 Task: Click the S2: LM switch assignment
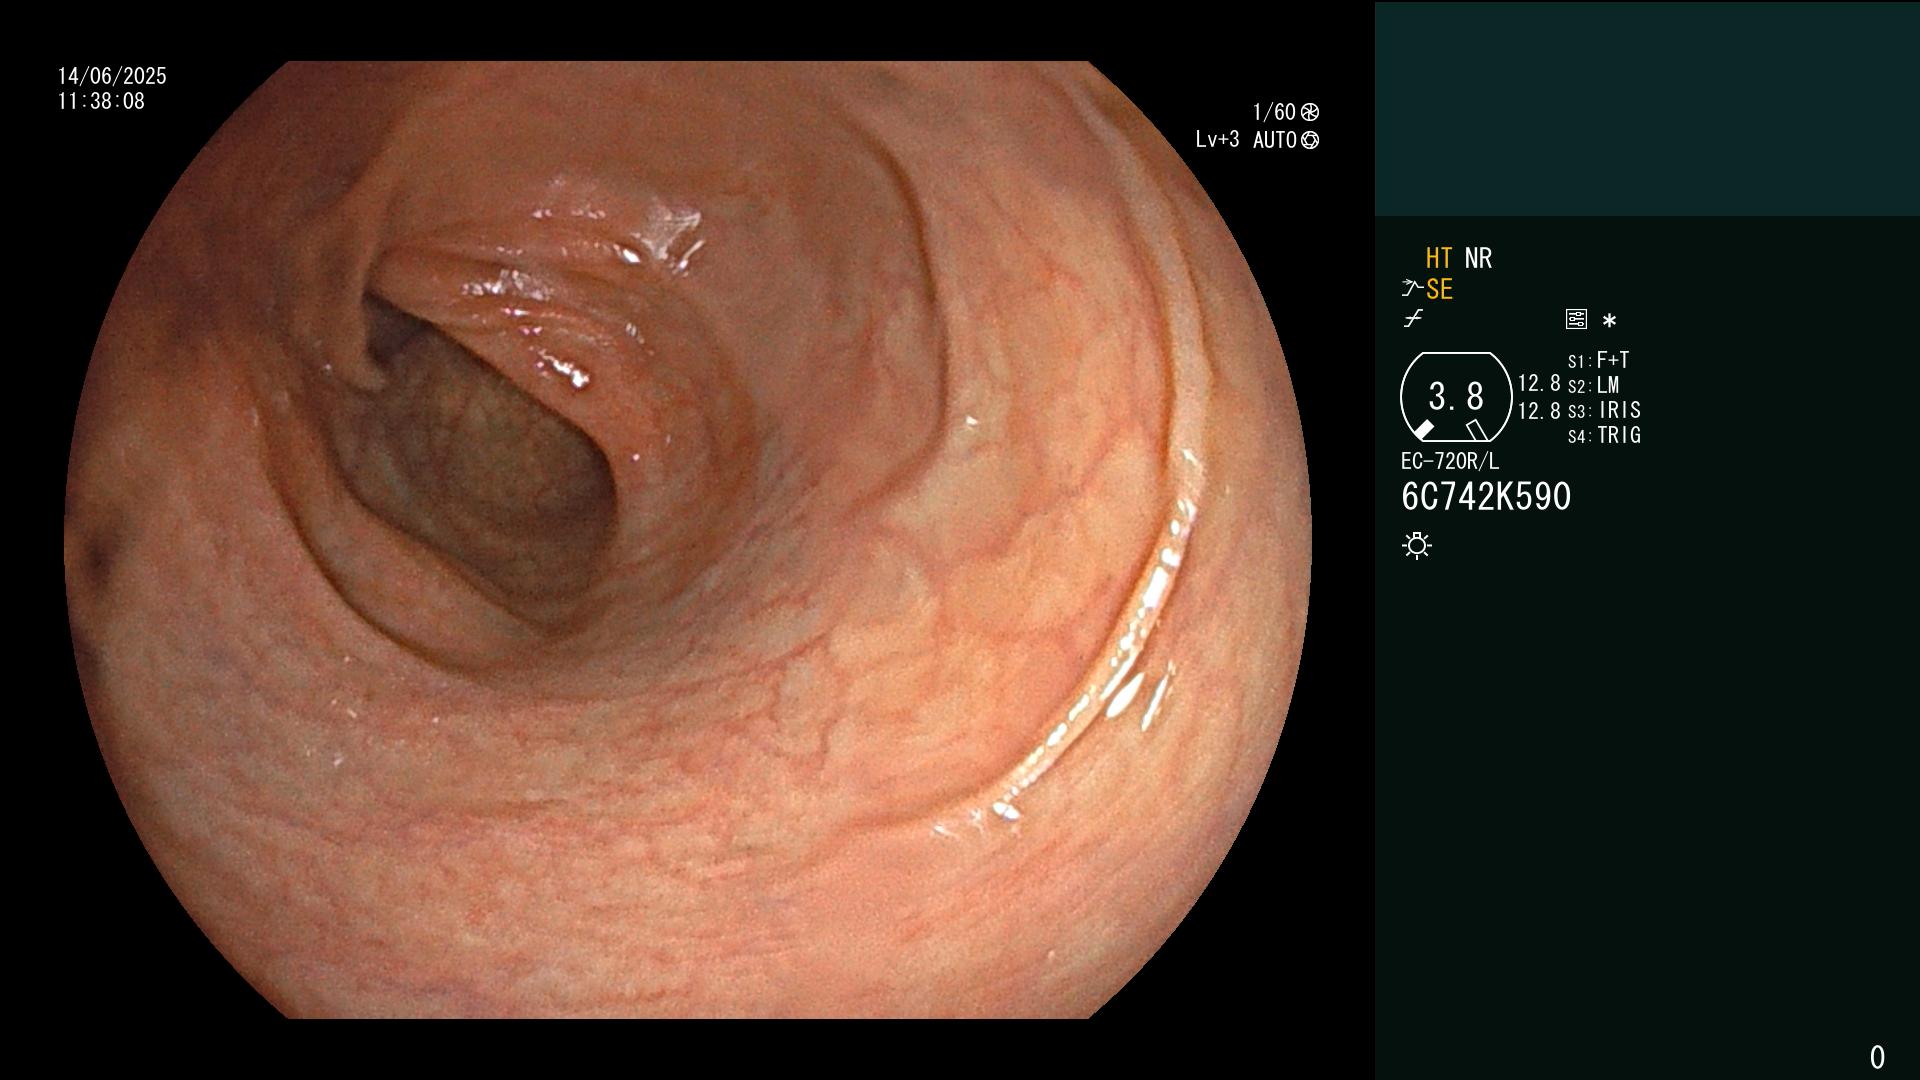[1593, 385]
